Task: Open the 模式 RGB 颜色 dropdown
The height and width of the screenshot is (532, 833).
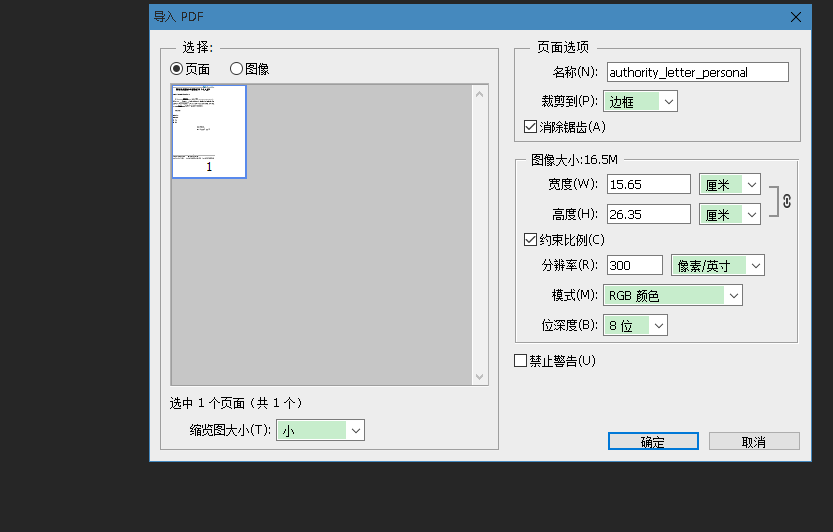Action: (x=673, y=295)
